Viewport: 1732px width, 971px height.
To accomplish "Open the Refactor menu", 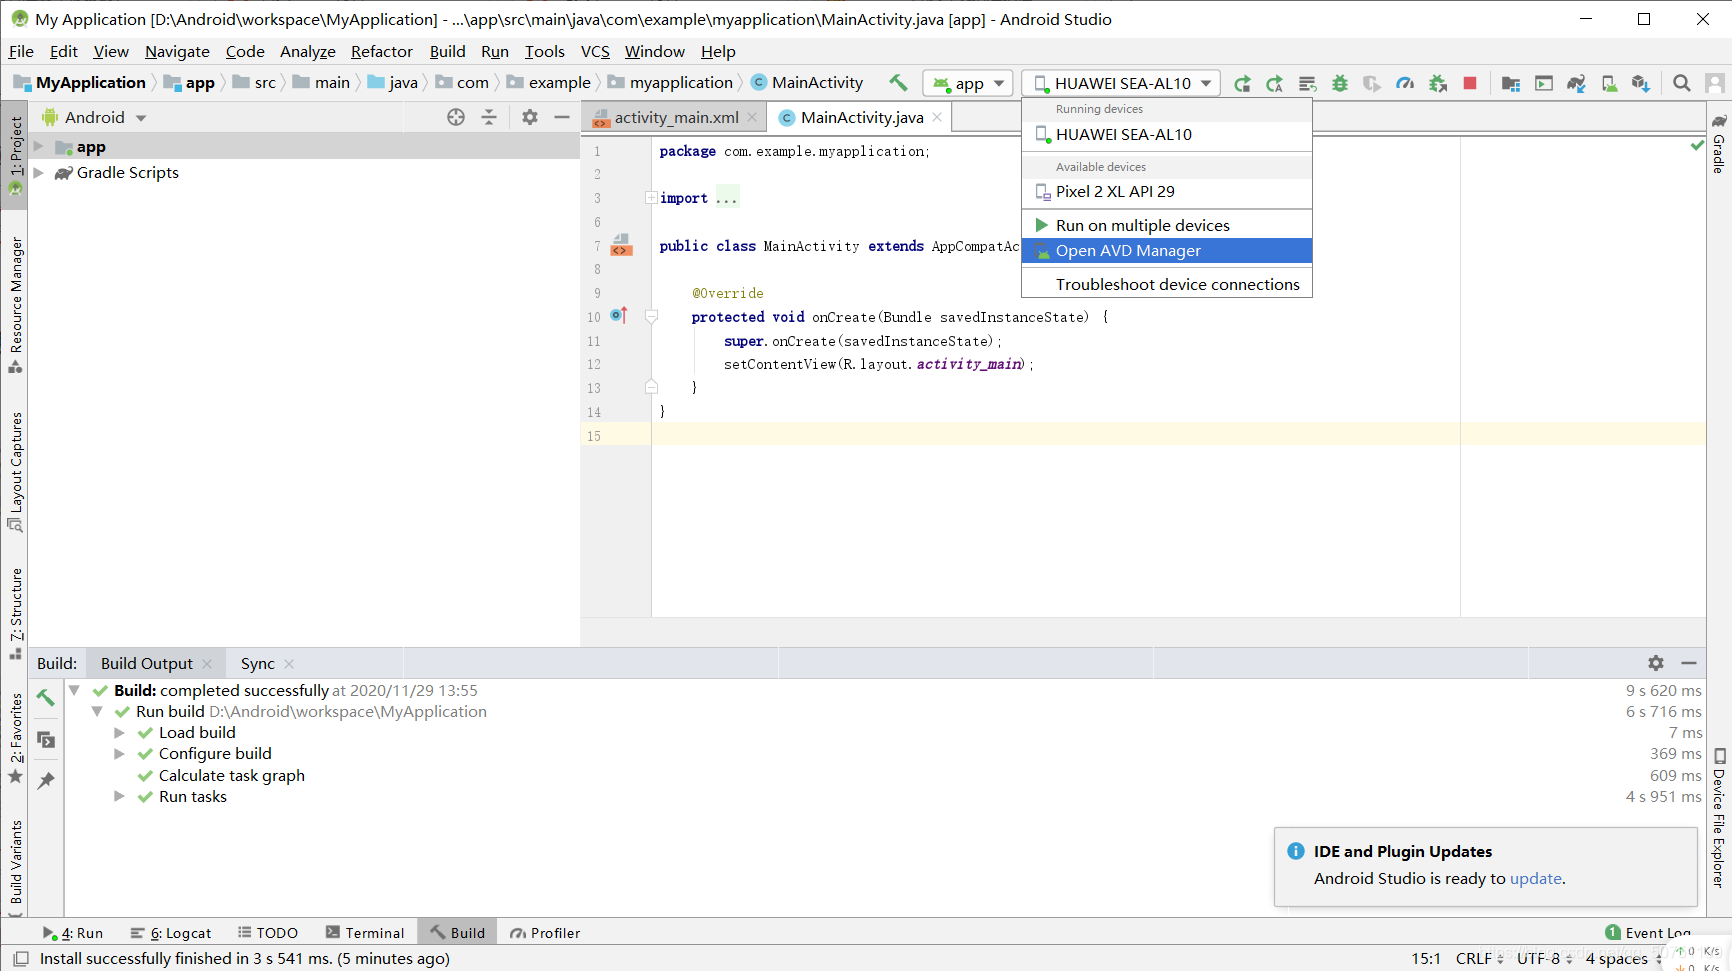I will [381, 52].
